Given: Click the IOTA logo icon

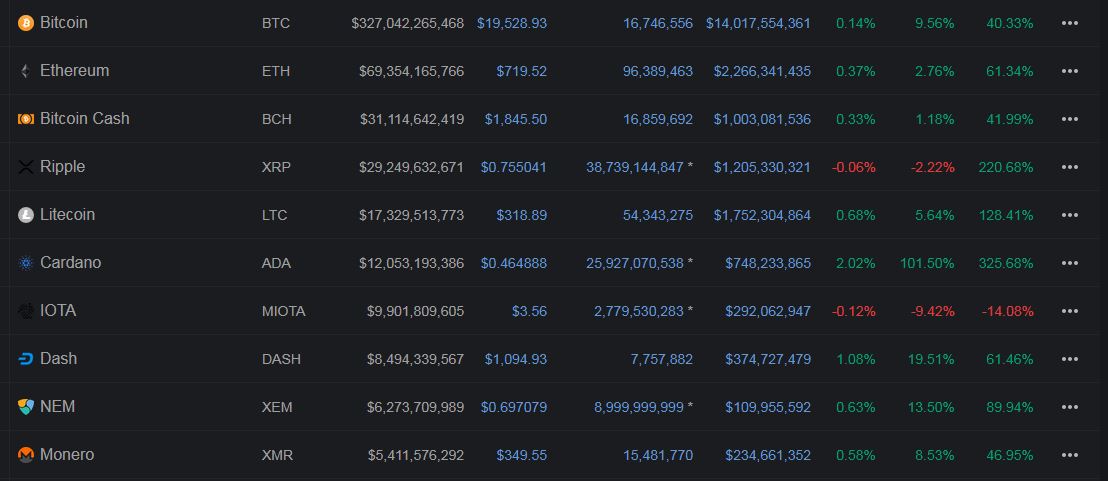Looking at the screenshot, I should point(25,311).
